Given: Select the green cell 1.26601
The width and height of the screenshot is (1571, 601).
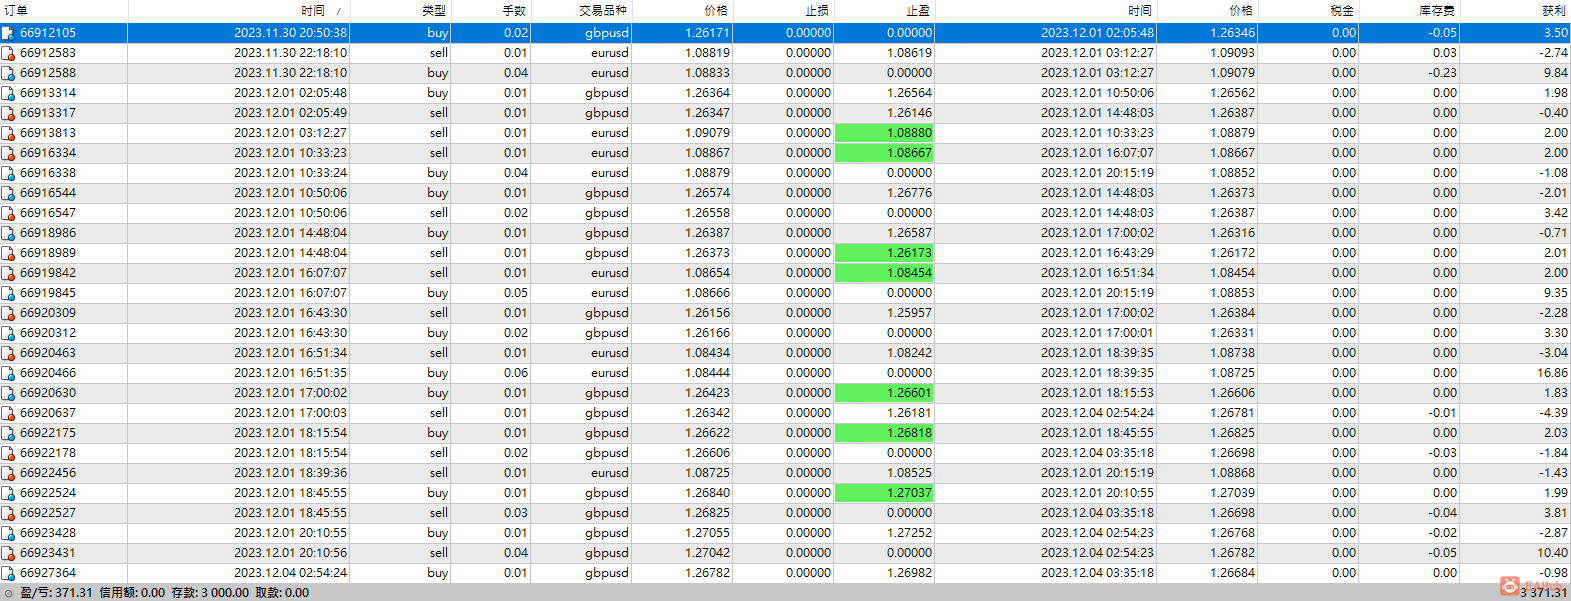Looking at the screenshot, I should coord(884,393).
